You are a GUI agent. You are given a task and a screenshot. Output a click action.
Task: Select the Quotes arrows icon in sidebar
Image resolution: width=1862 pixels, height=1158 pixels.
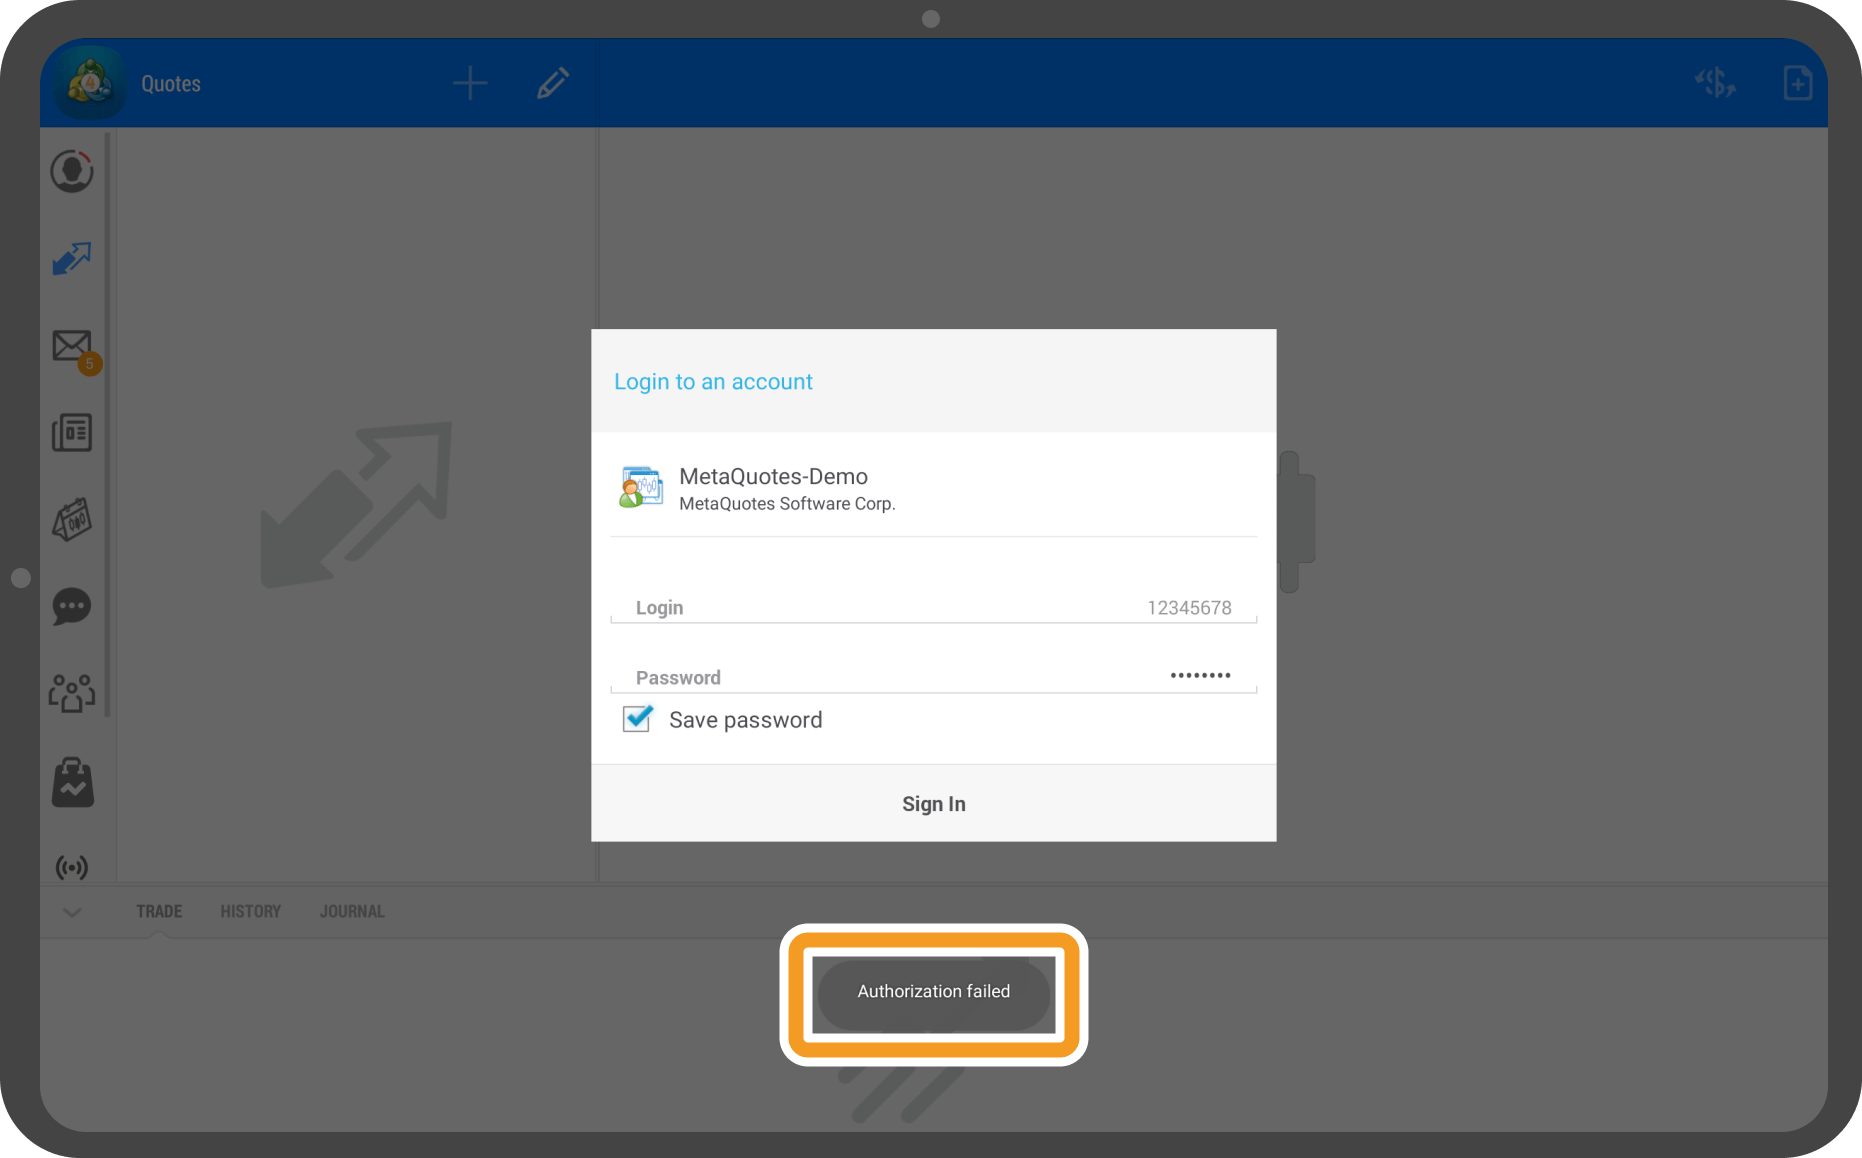[72, 258]
